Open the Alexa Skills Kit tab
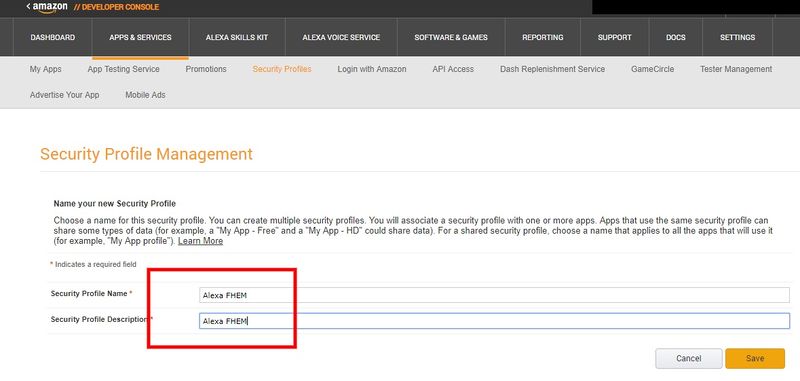Image resolution: width=800 pixels, height=381 pixels. pos(237,37)
